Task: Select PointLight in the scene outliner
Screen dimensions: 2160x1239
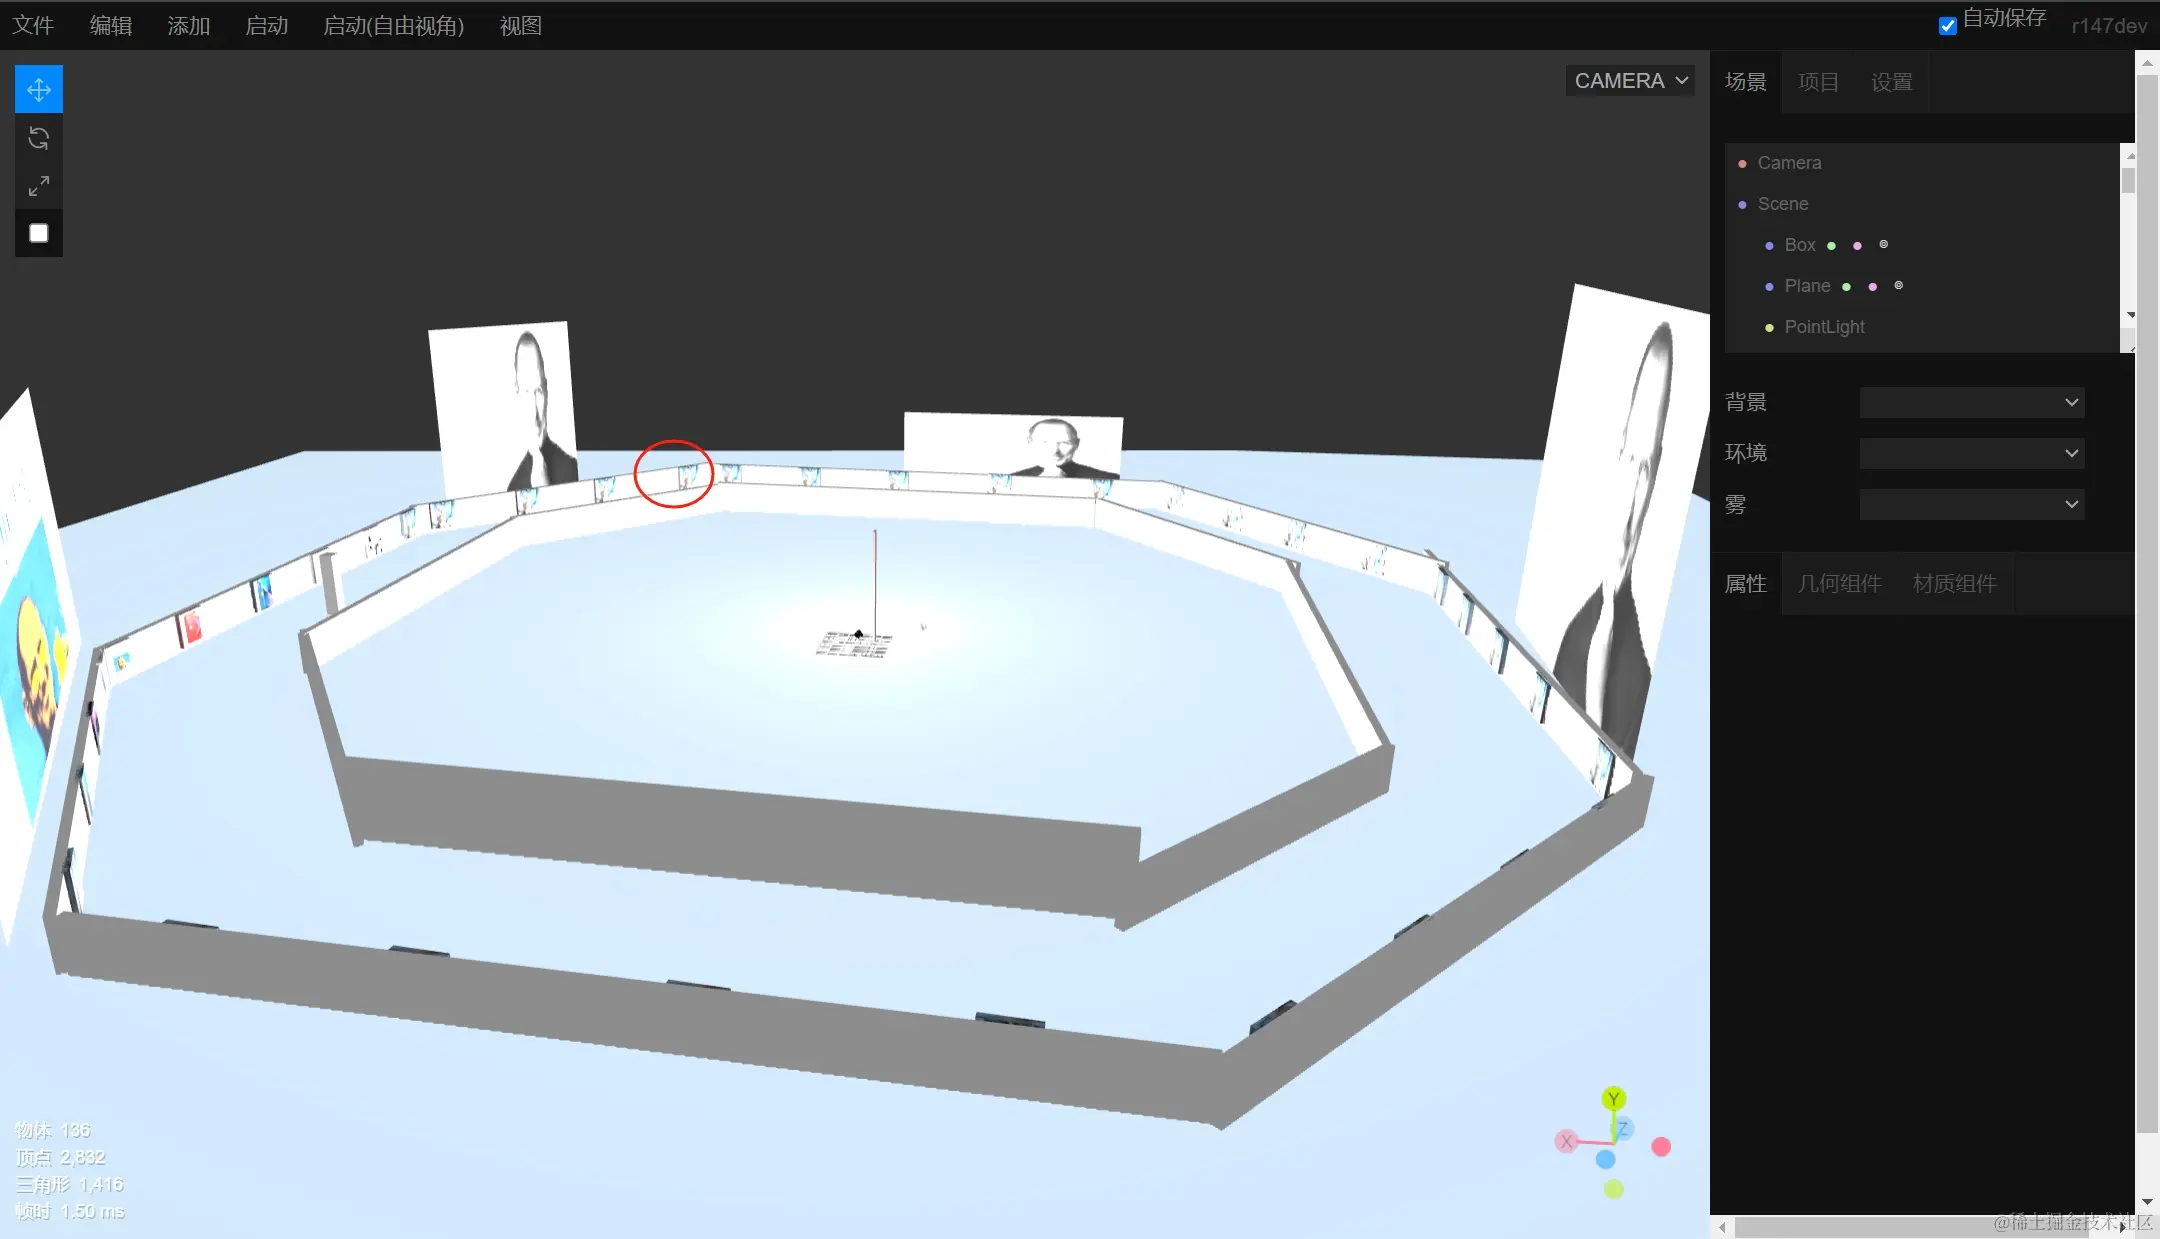Action: [x=1824, y=327]
